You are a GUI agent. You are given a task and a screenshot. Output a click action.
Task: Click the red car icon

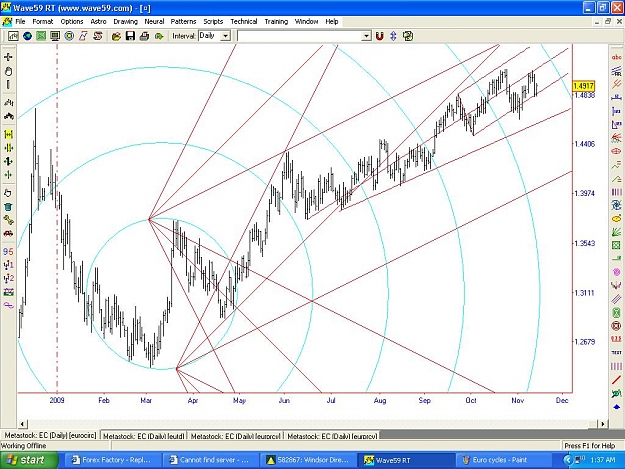[8, 234]
